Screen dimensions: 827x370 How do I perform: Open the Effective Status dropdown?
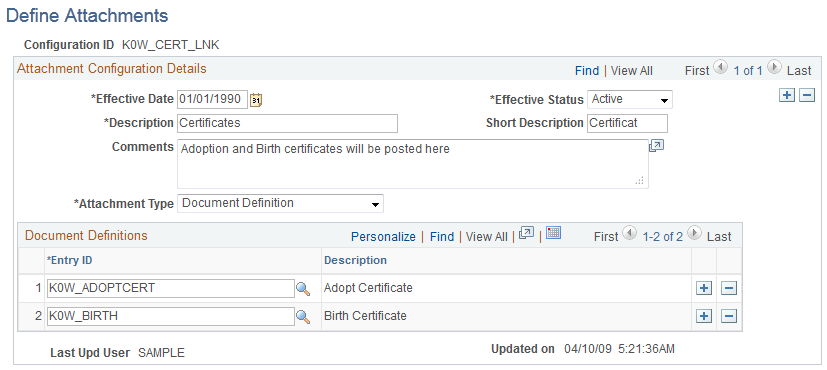click(630, 100)
